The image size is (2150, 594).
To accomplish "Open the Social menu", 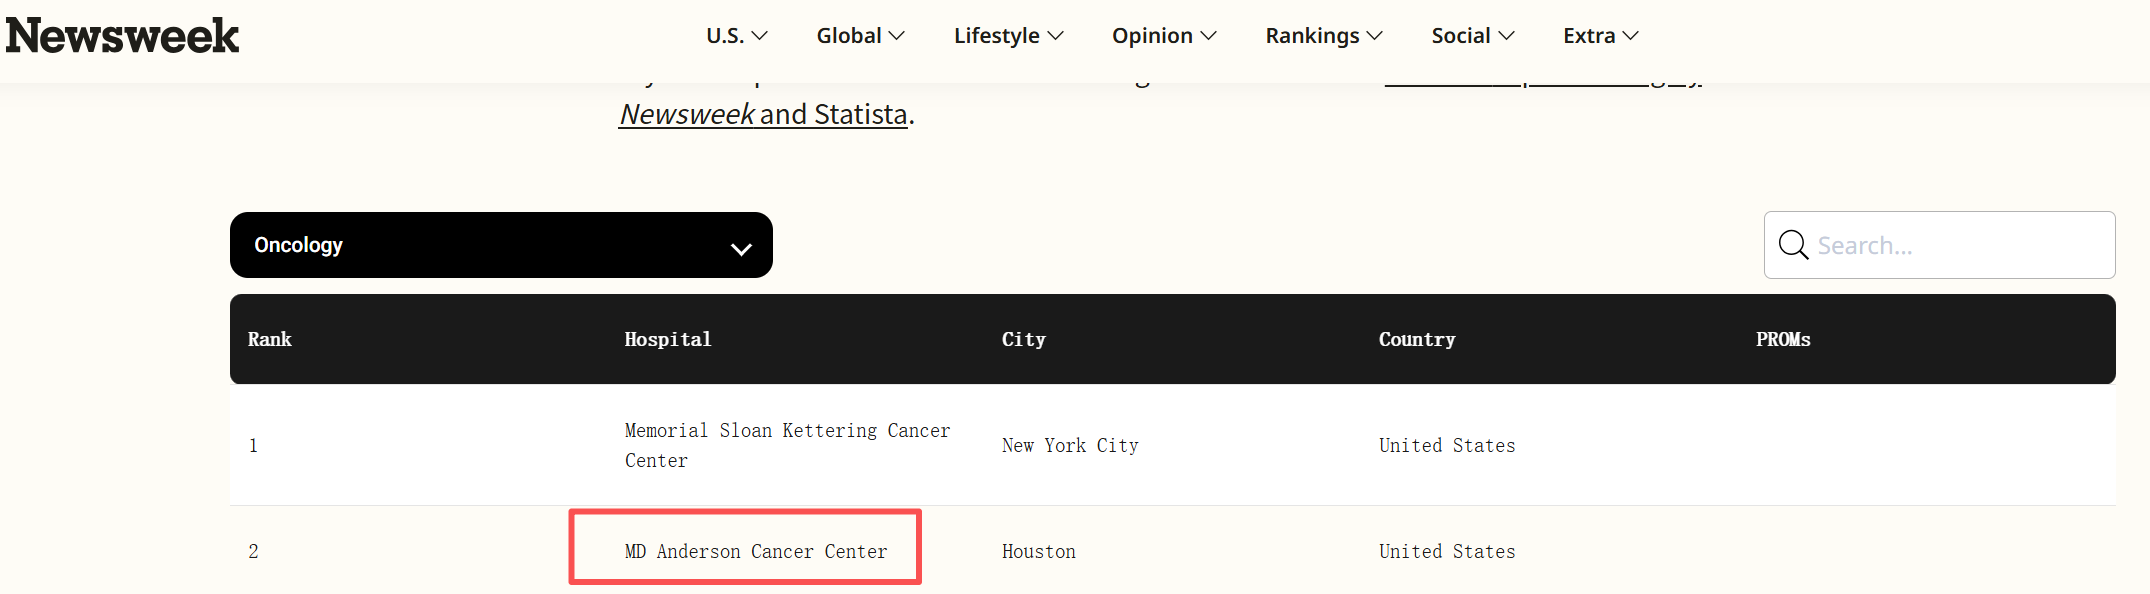I will coord(1473,36).
